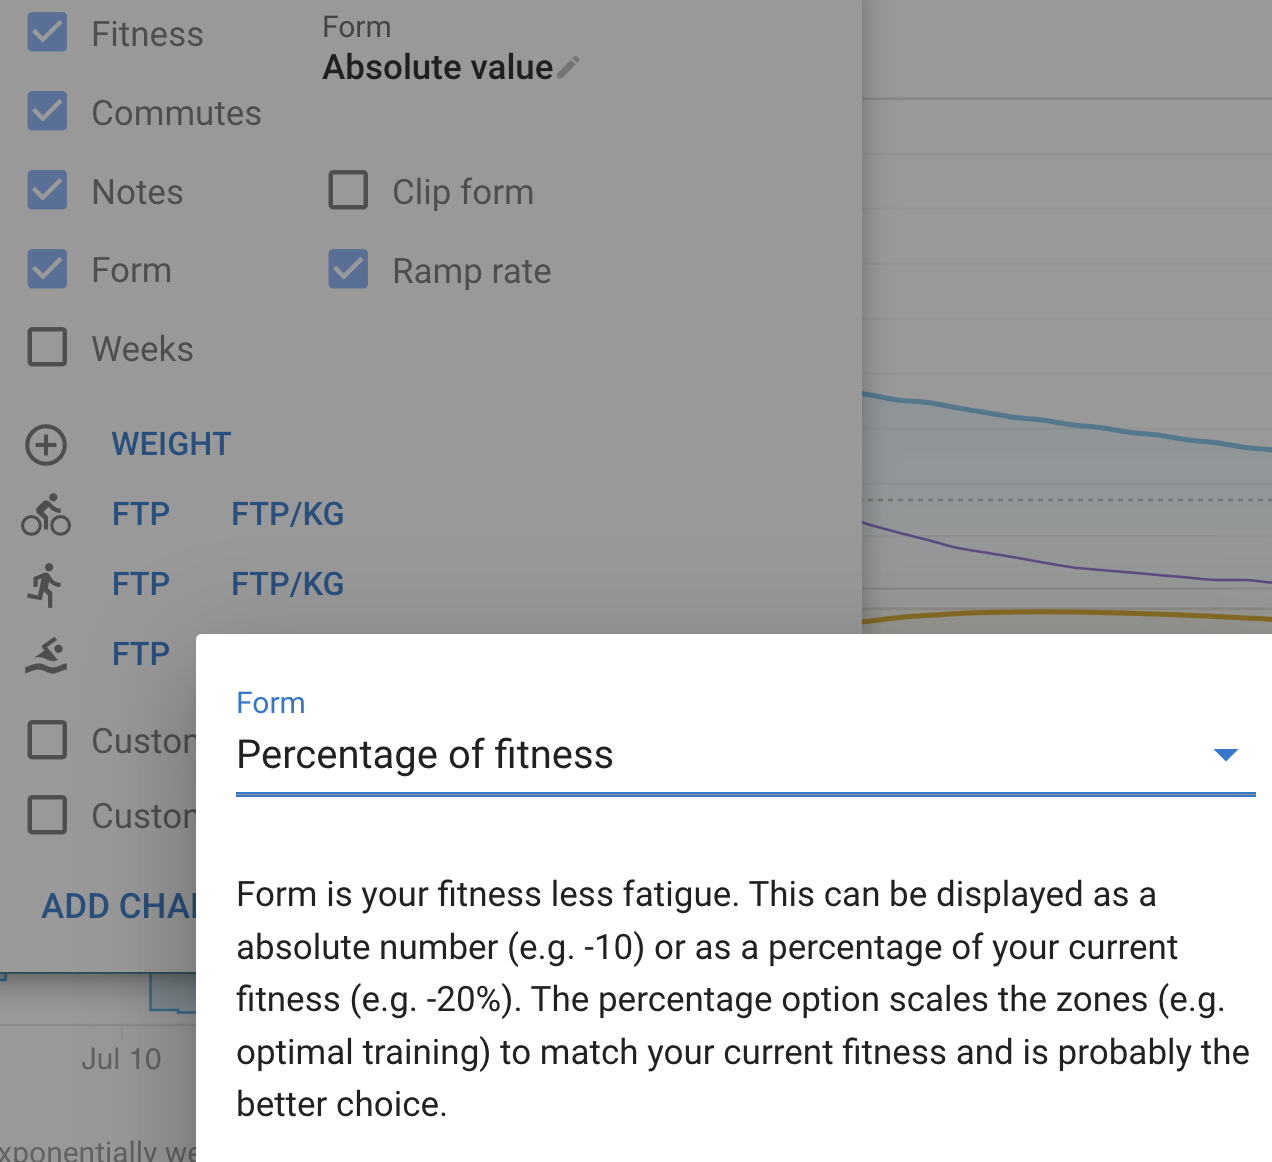Viewport: 1272px width, 1162px height.
Task: Disable the Commutes checkbox
Action: coord(47,112)
